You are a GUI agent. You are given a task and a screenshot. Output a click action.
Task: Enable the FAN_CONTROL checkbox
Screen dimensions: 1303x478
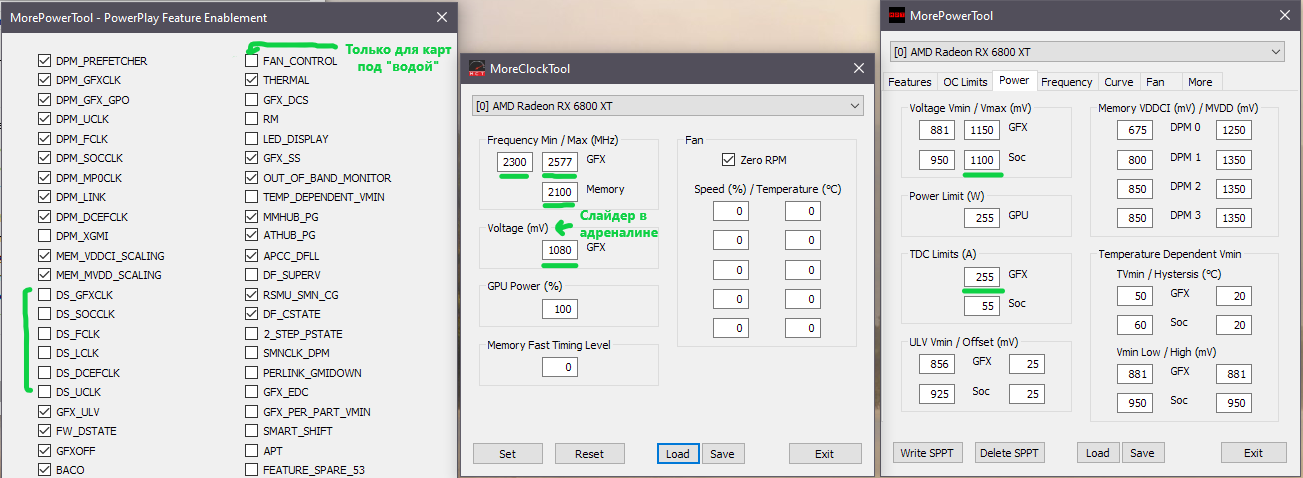[251, 61]
